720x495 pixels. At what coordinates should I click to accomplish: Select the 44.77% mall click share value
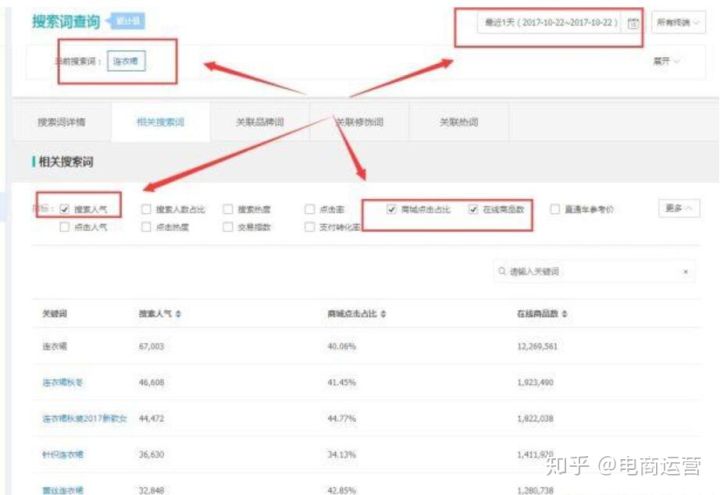coord(342,419)
